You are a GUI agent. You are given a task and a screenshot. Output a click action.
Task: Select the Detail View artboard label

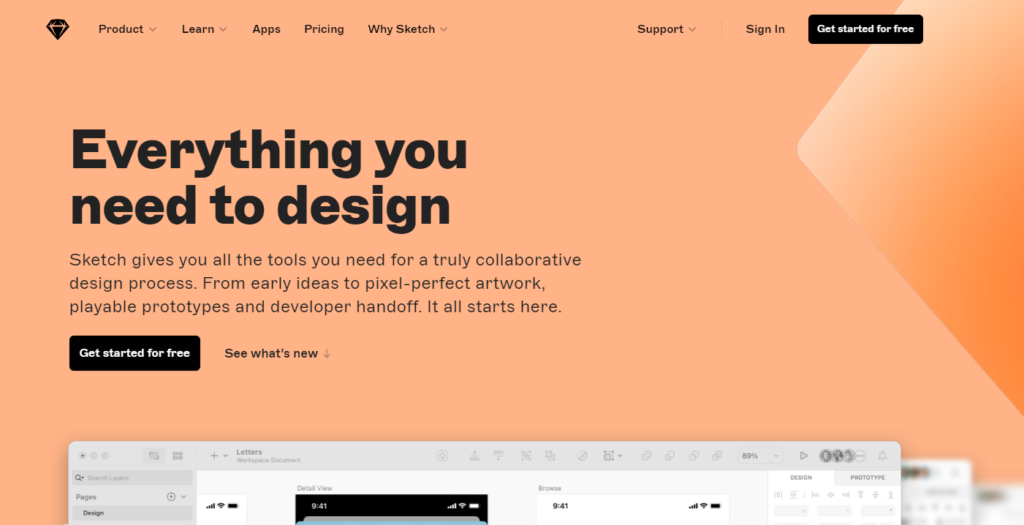(x=315, y=488)
